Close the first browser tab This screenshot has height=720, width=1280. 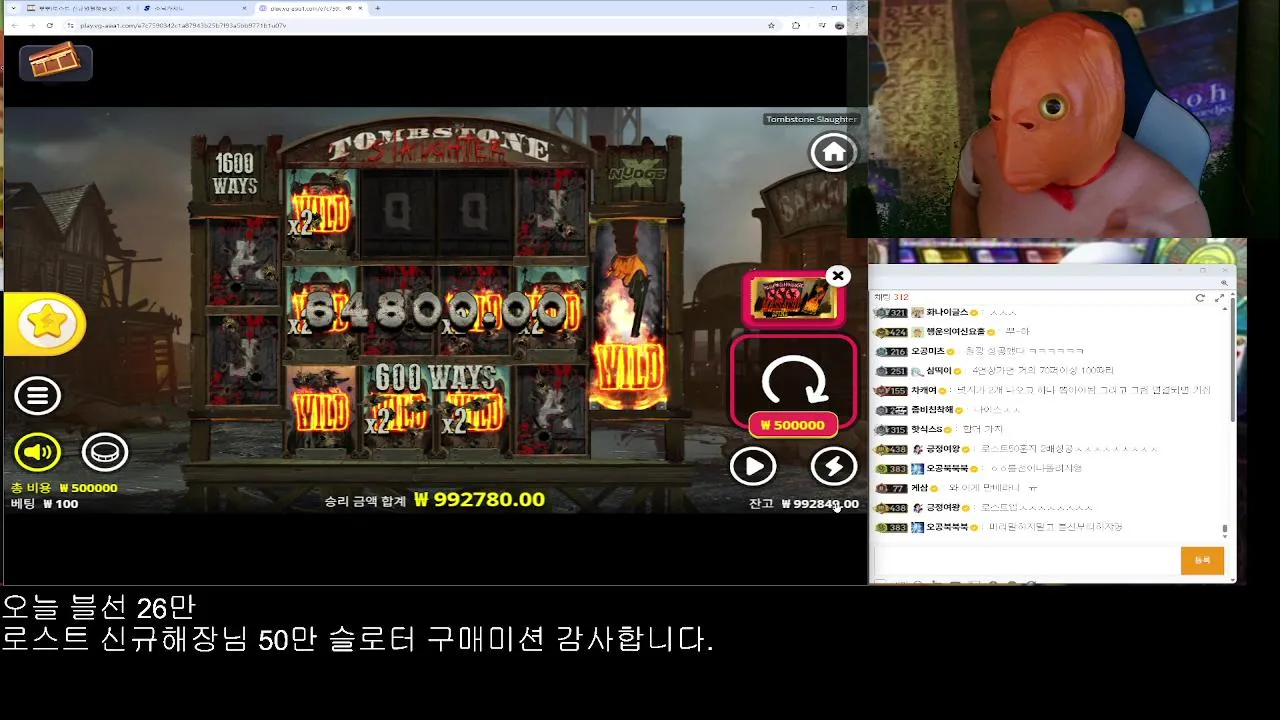pos(127,8)
